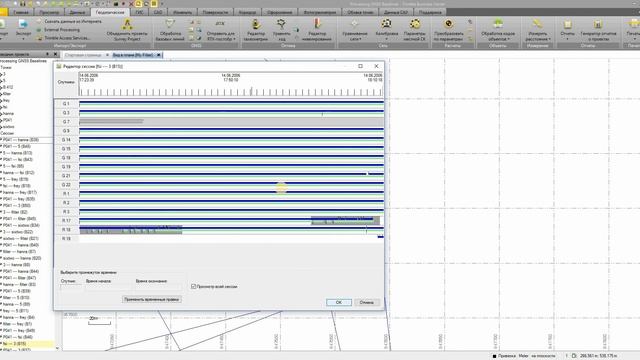Activate the start page document tab
This screenshot has width=640, height=360.
pyautogui.click(x=83, y=55)
